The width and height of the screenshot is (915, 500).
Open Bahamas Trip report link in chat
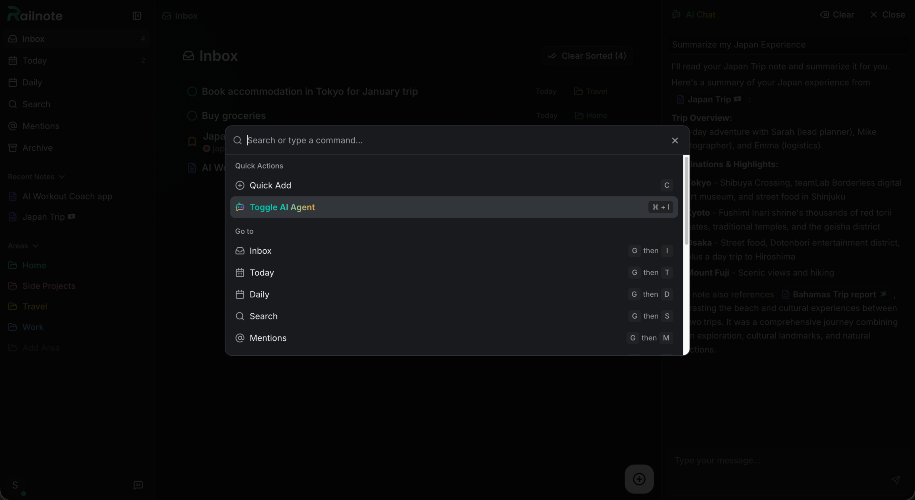[834, 295]
